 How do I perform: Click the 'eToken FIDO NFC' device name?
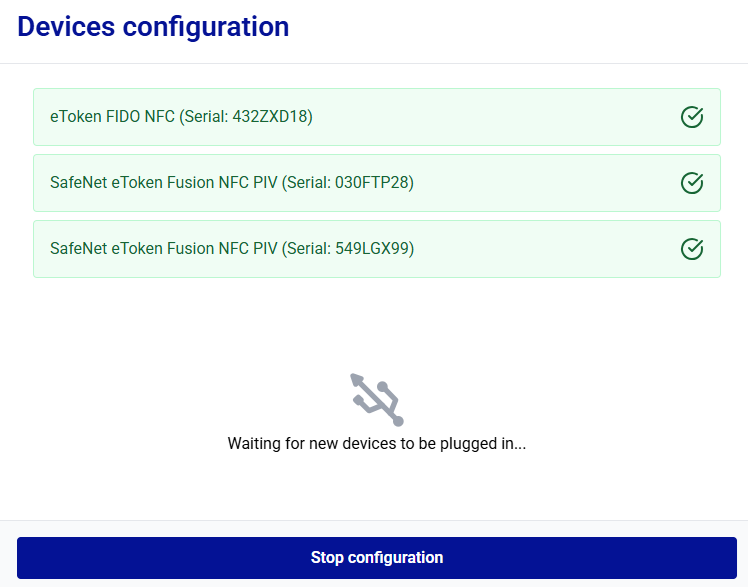(x=112, y=117)
